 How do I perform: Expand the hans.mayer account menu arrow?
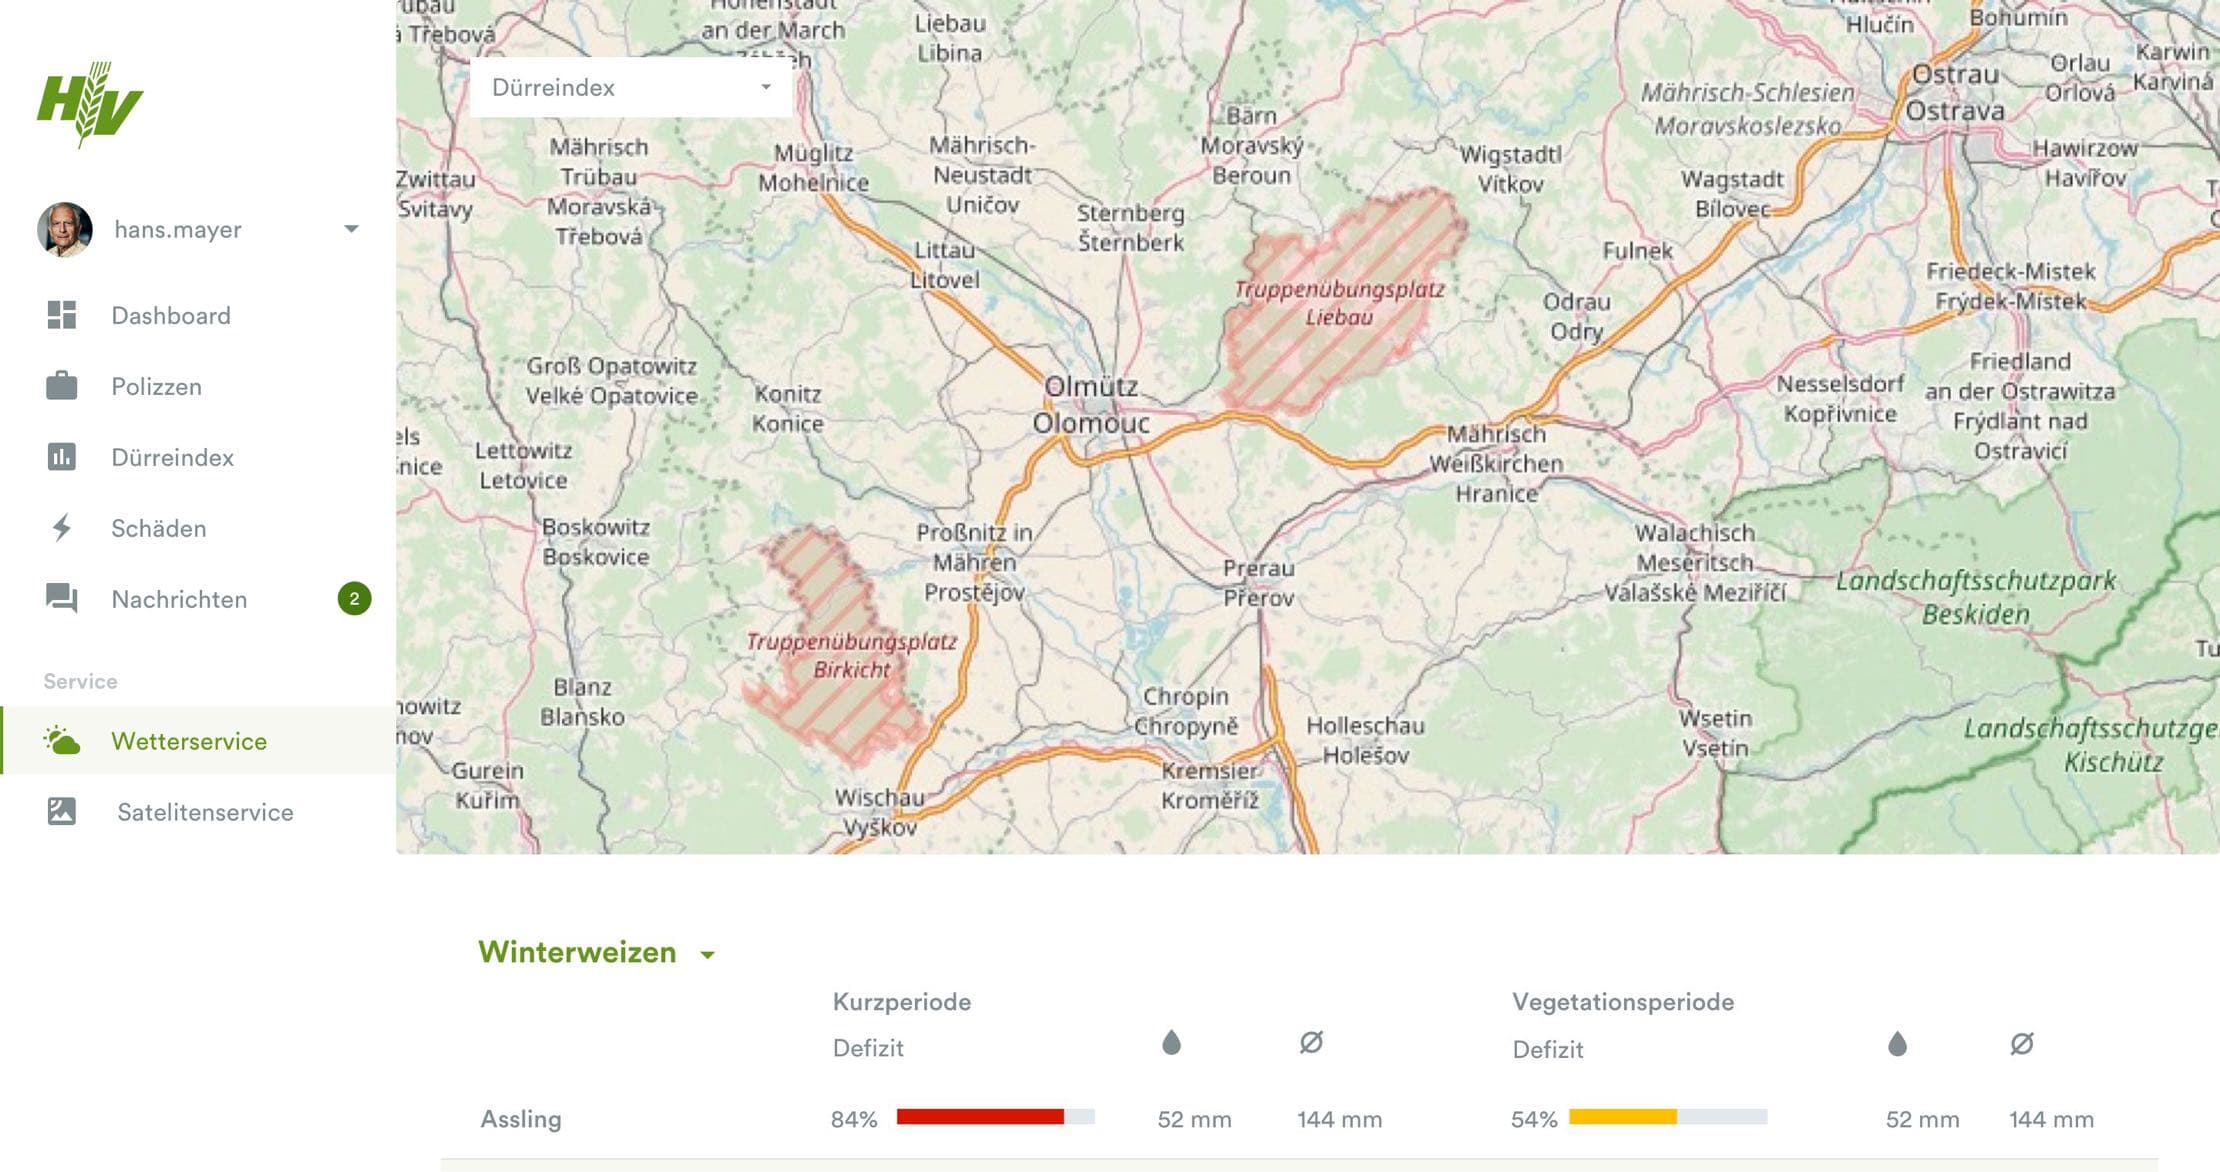click(351, 229)
